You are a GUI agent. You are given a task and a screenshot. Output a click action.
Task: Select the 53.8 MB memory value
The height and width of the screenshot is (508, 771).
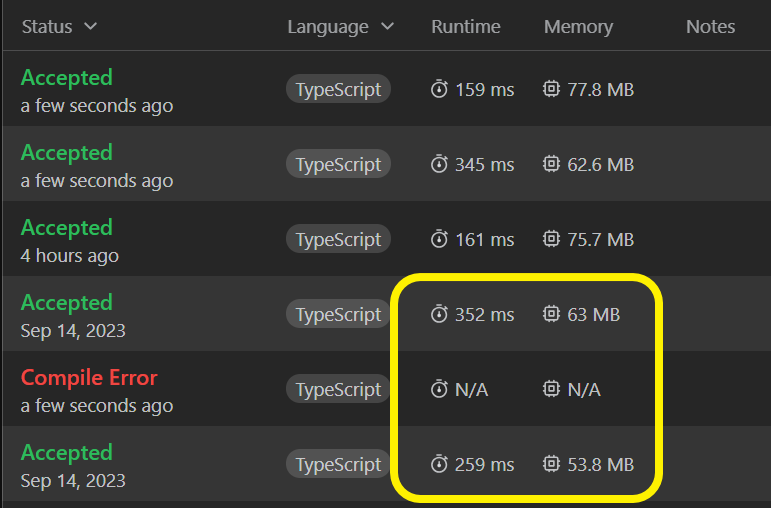pos(600,464)
